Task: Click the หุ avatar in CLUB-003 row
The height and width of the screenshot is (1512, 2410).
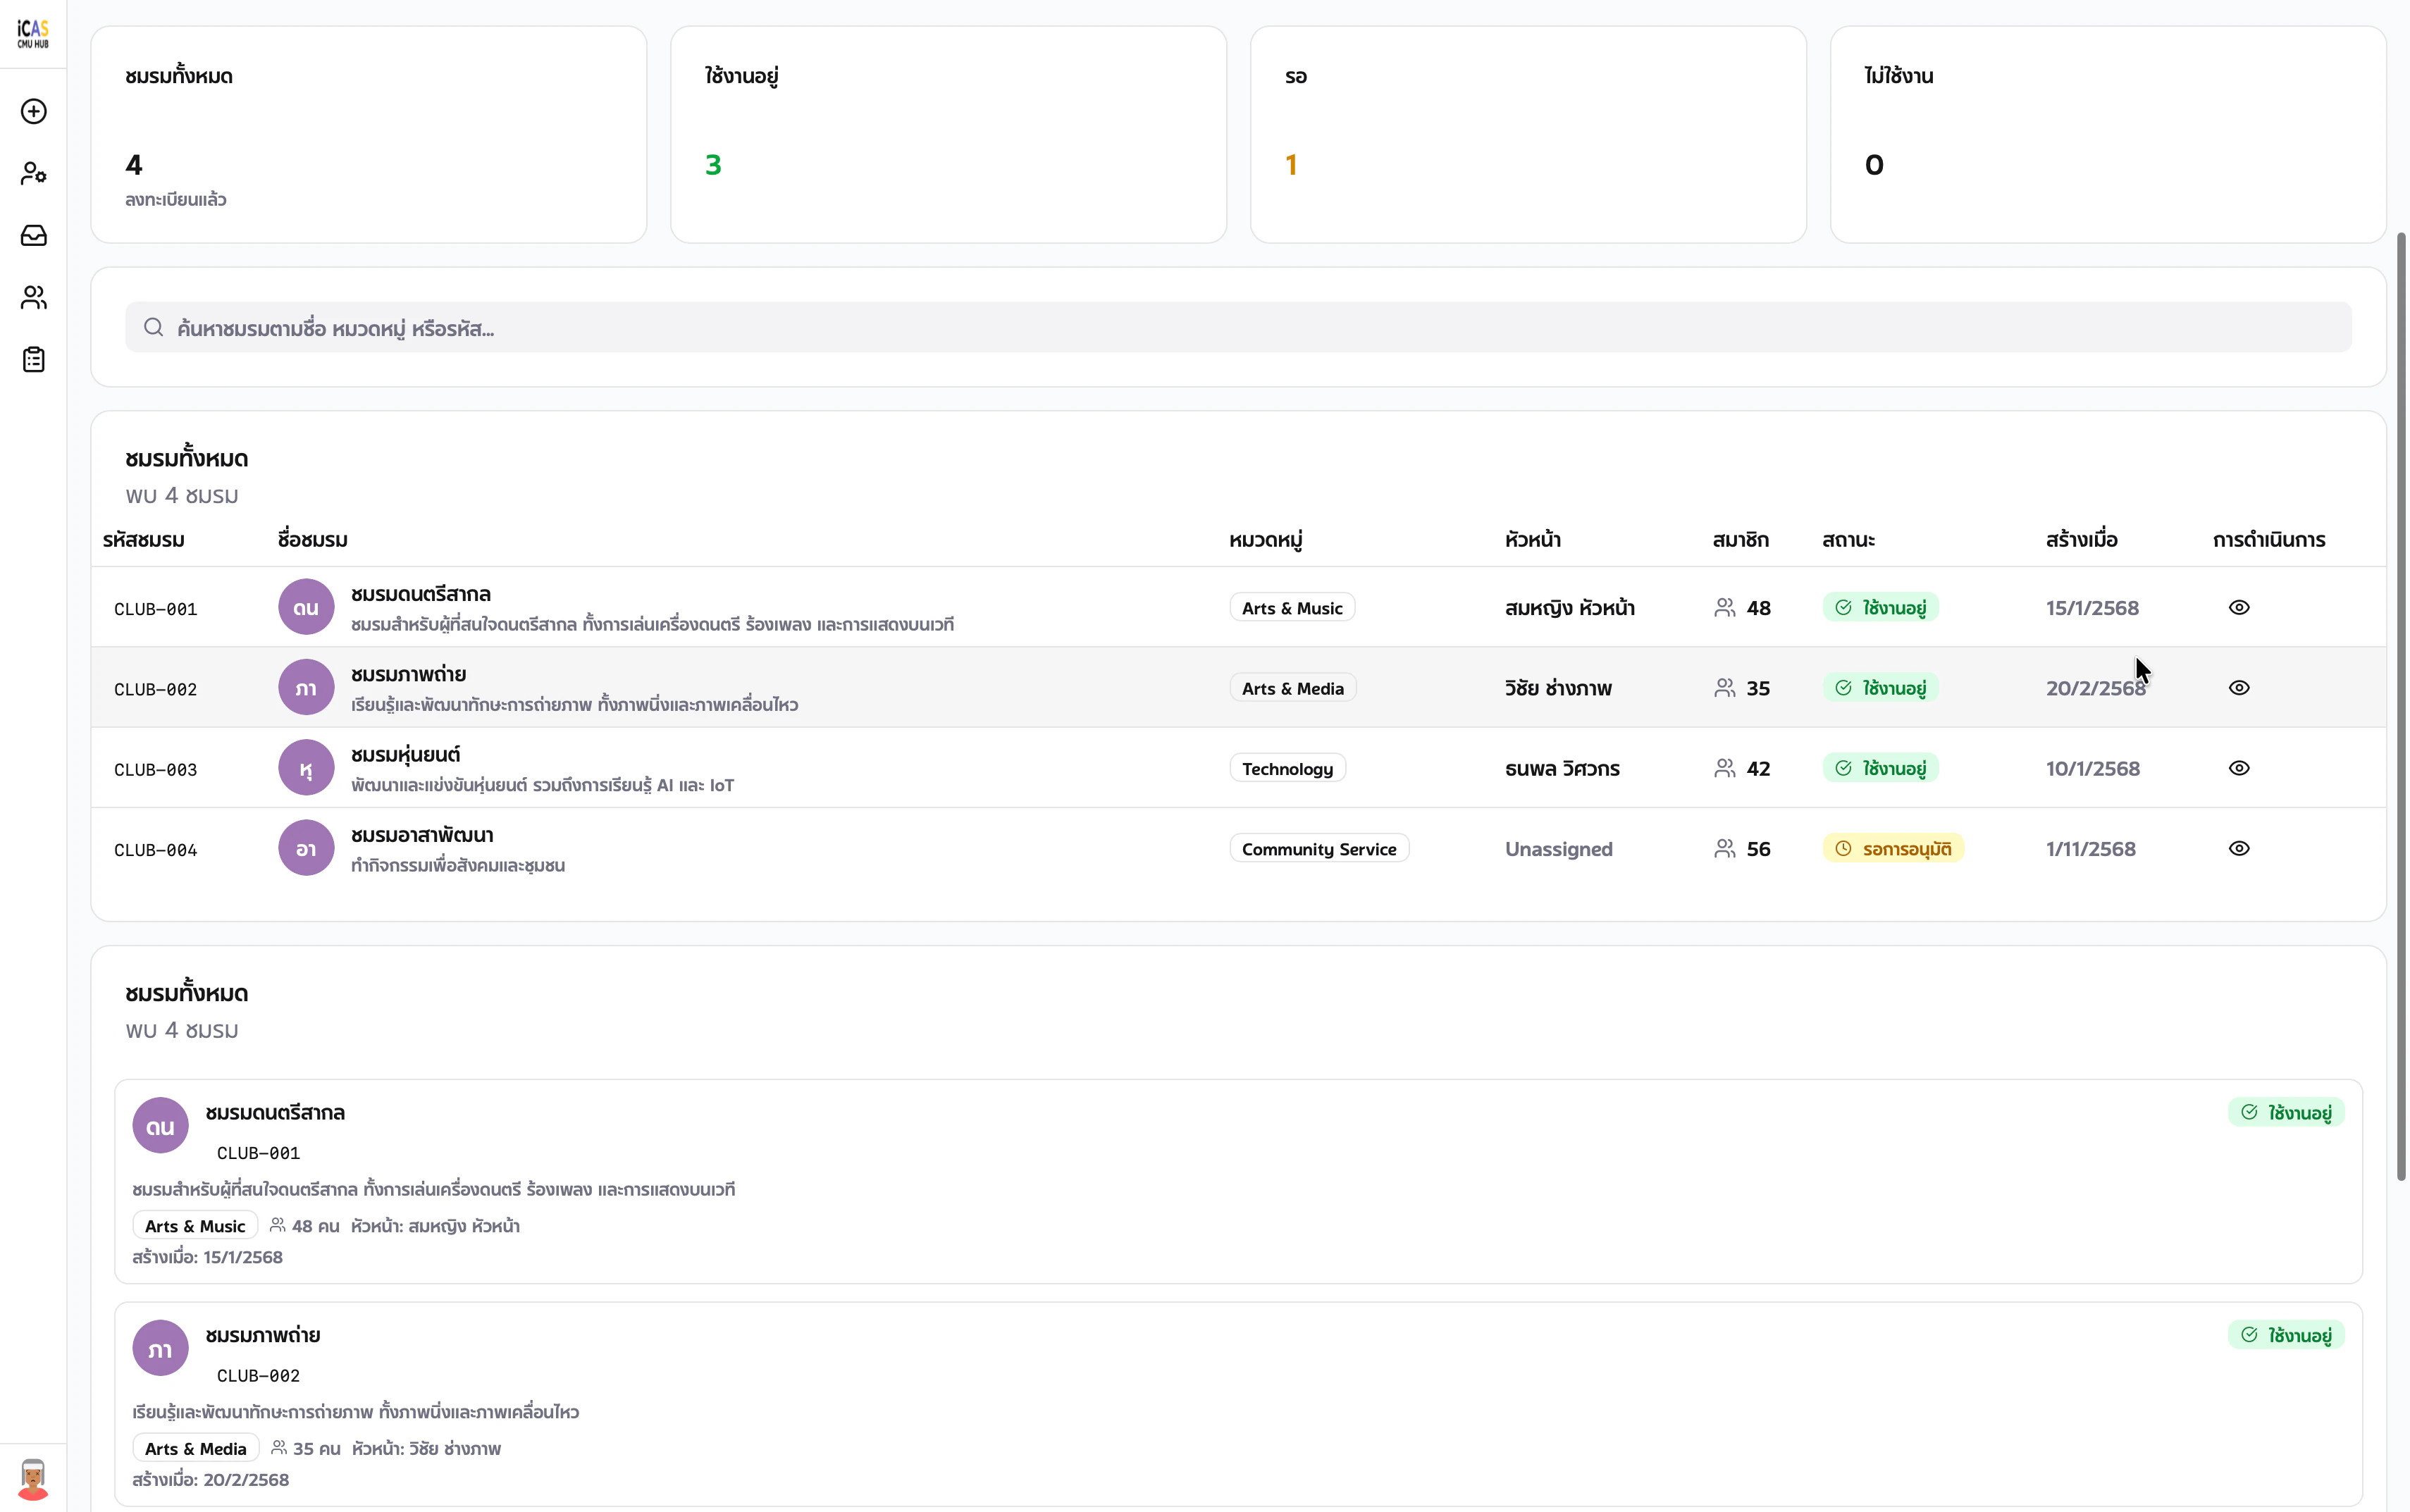Action: pyautogui.click(x=306, y=768)
